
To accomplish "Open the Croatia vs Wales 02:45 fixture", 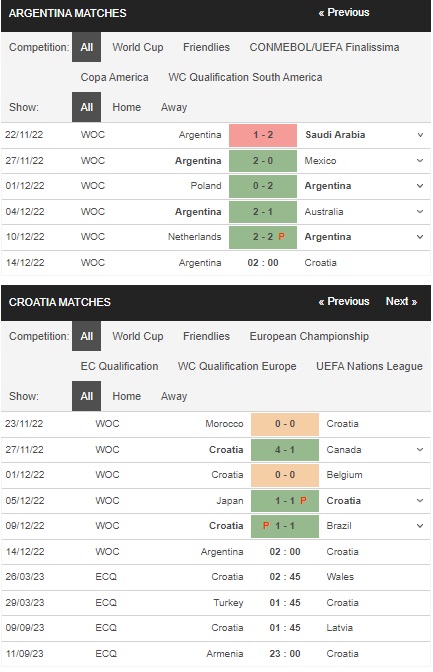I will (216, 577).
